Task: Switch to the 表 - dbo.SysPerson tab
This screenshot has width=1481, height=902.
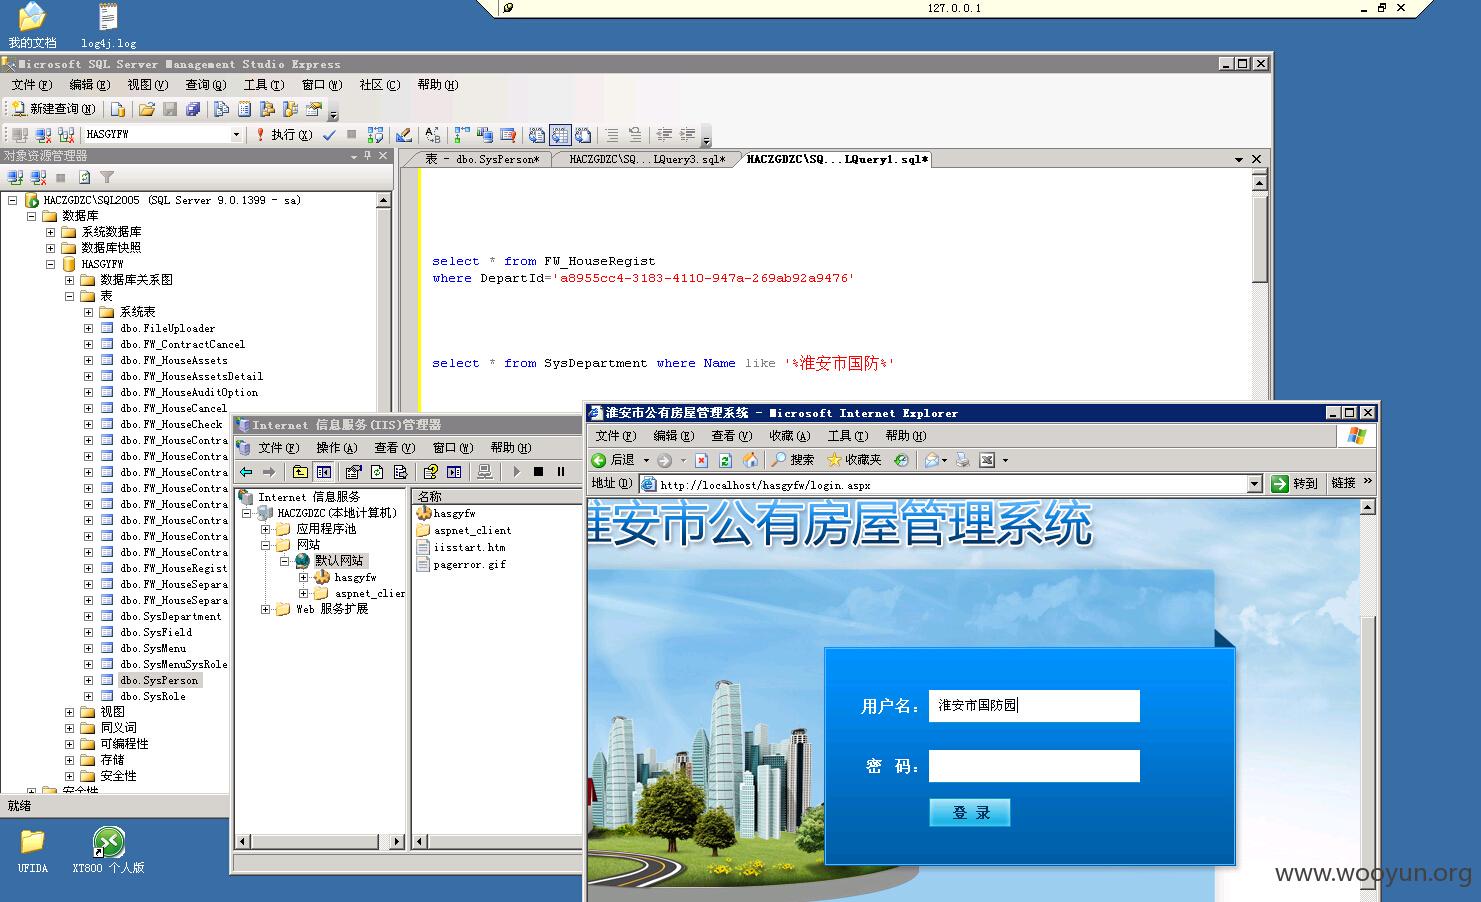Action: tap(481, 159)
